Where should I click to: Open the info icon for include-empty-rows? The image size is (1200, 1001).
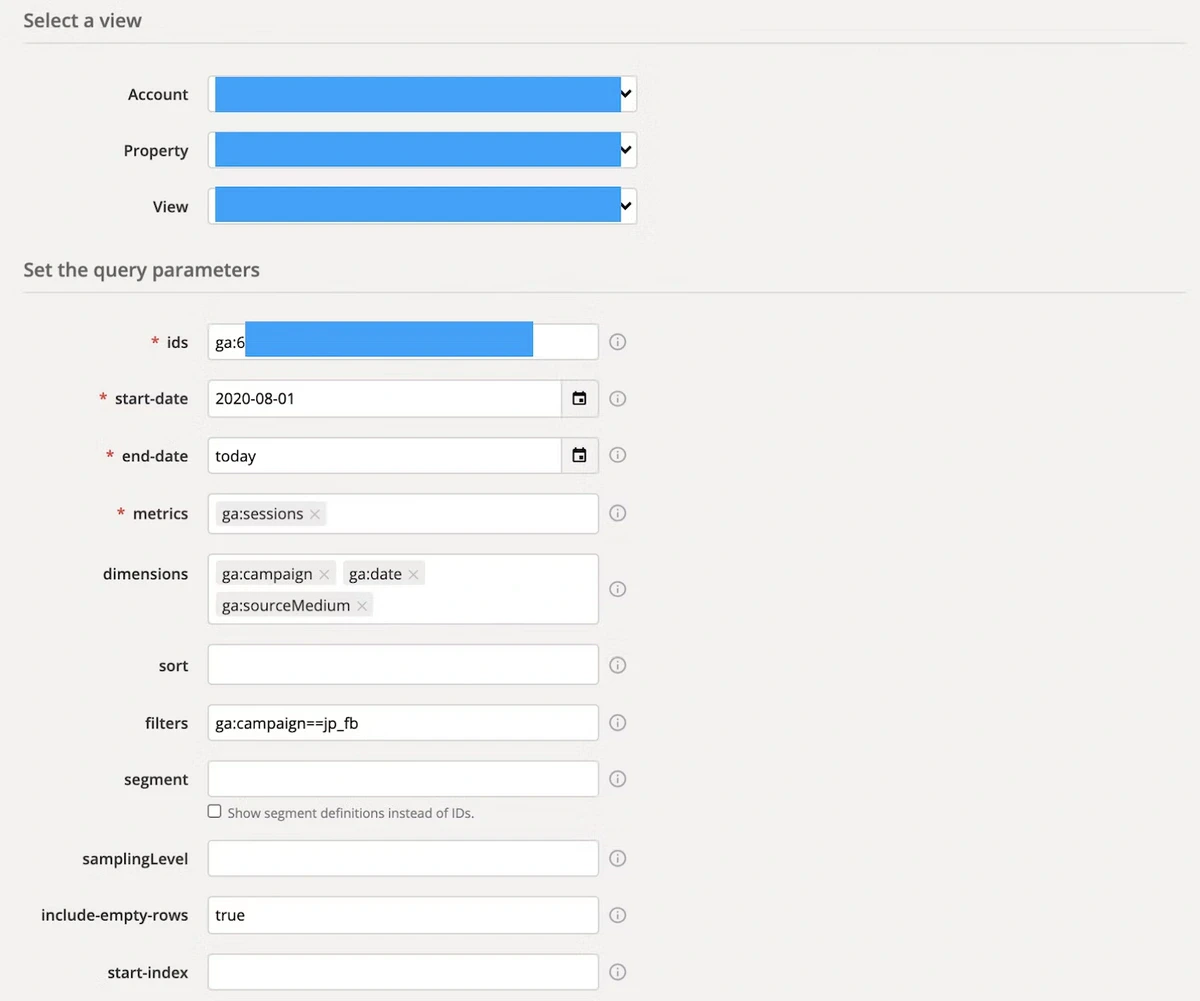point(617,914)
